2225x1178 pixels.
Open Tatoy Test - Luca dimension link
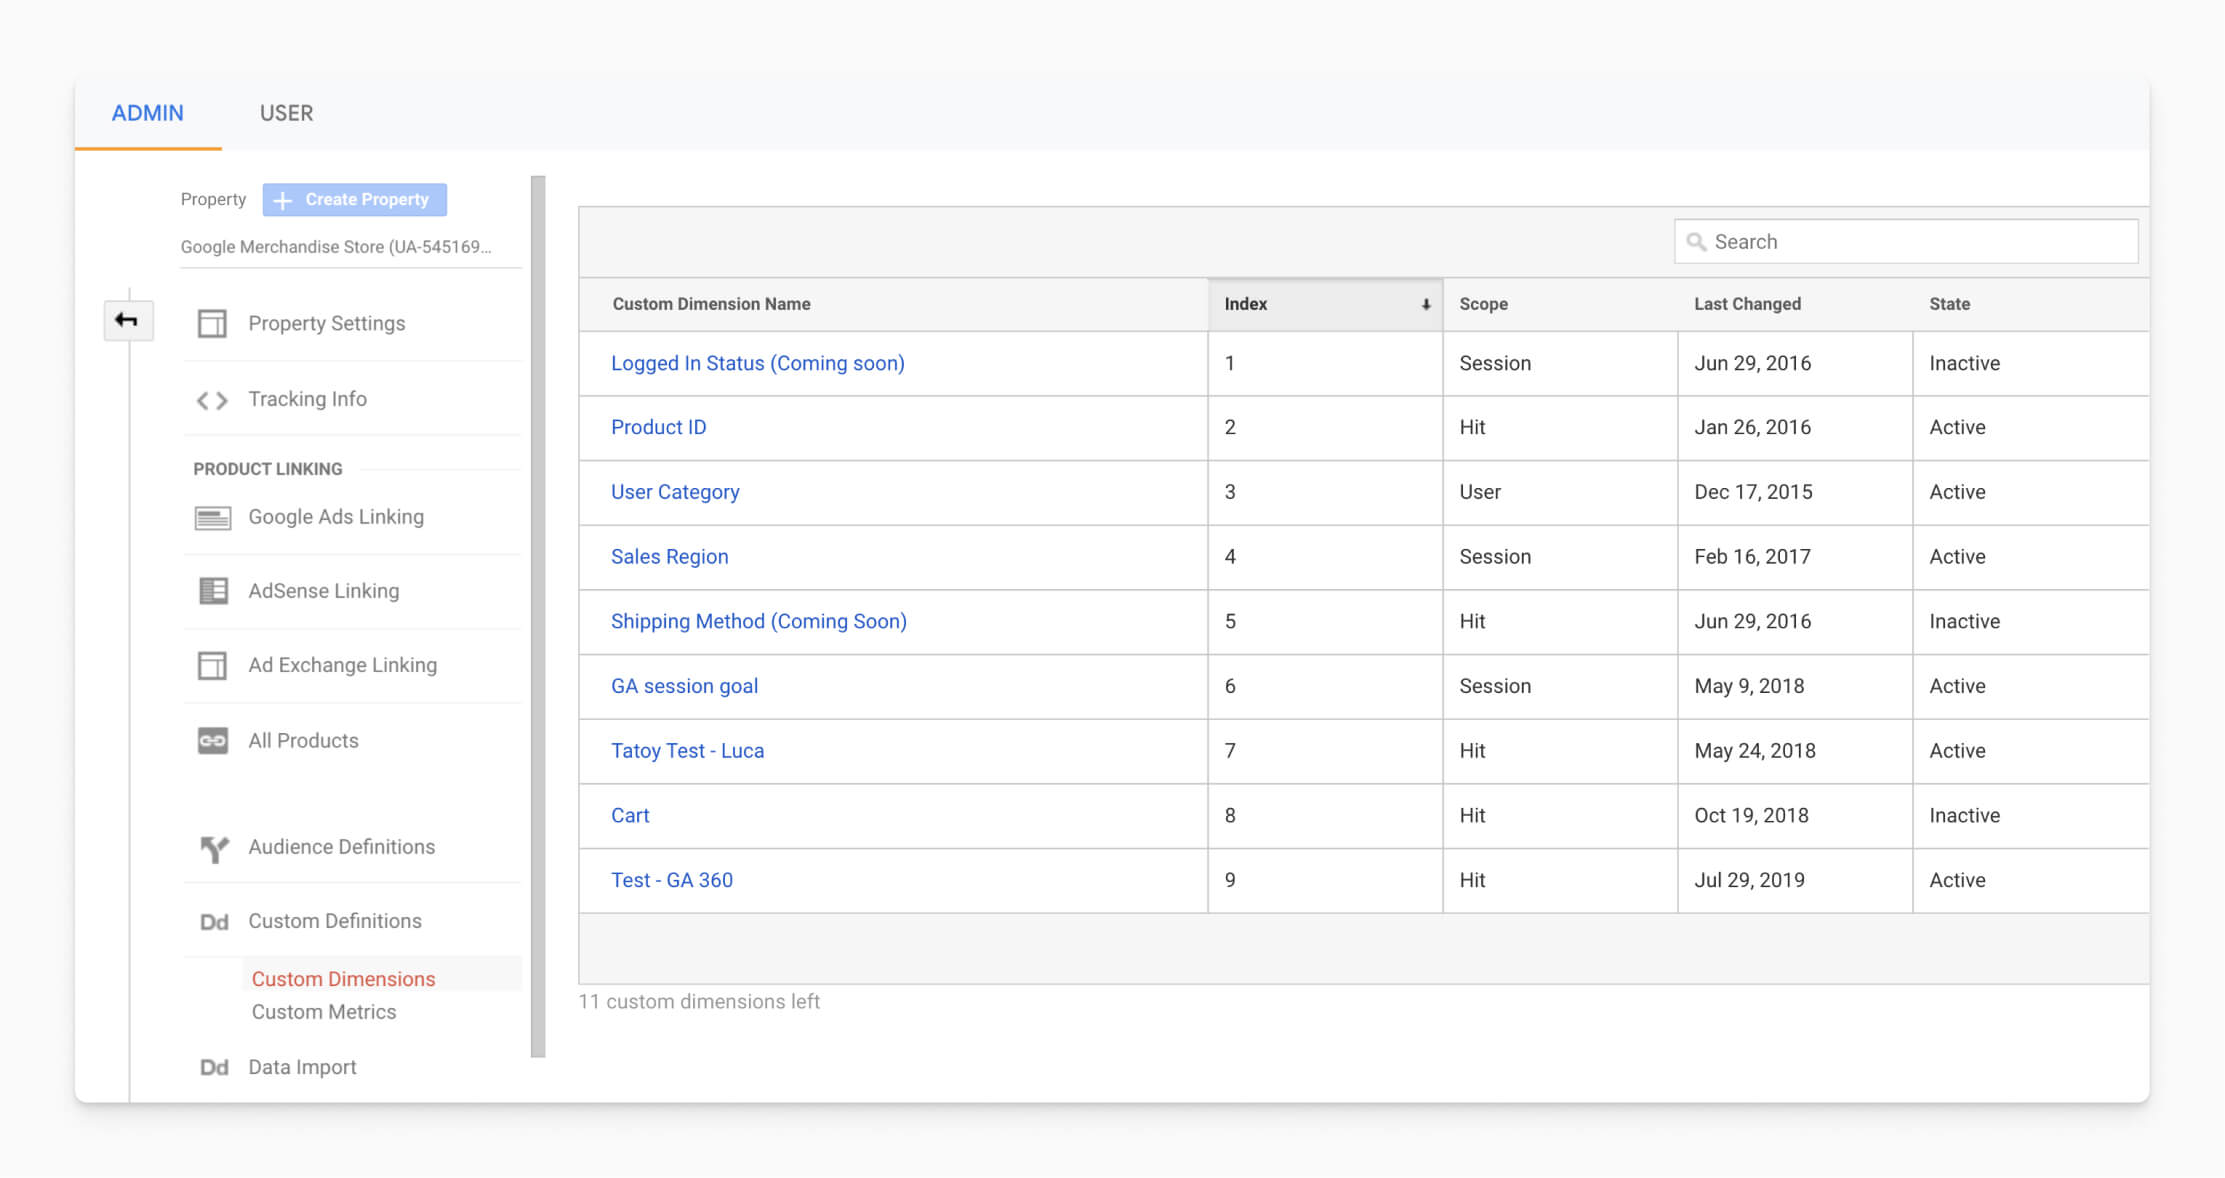pos(687,751)
